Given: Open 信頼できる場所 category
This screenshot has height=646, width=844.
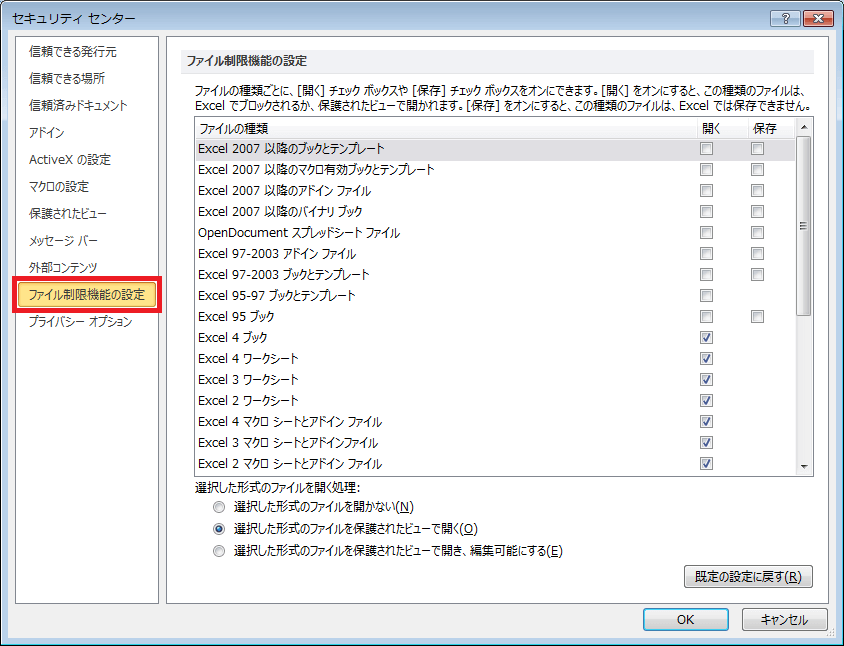Looking at the screenshot, I should pos(67,79).
